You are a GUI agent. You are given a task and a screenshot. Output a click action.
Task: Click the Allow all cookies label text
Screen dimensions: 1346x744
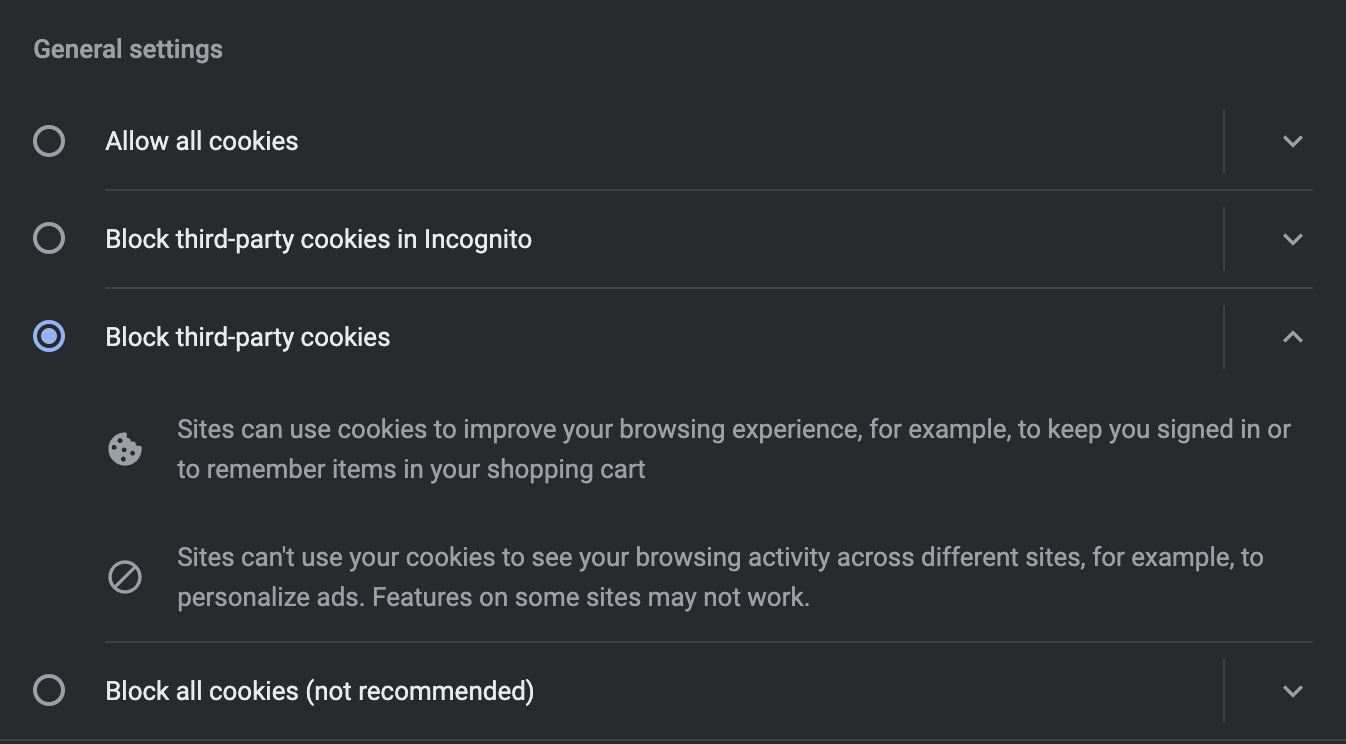tap(201, 141)
